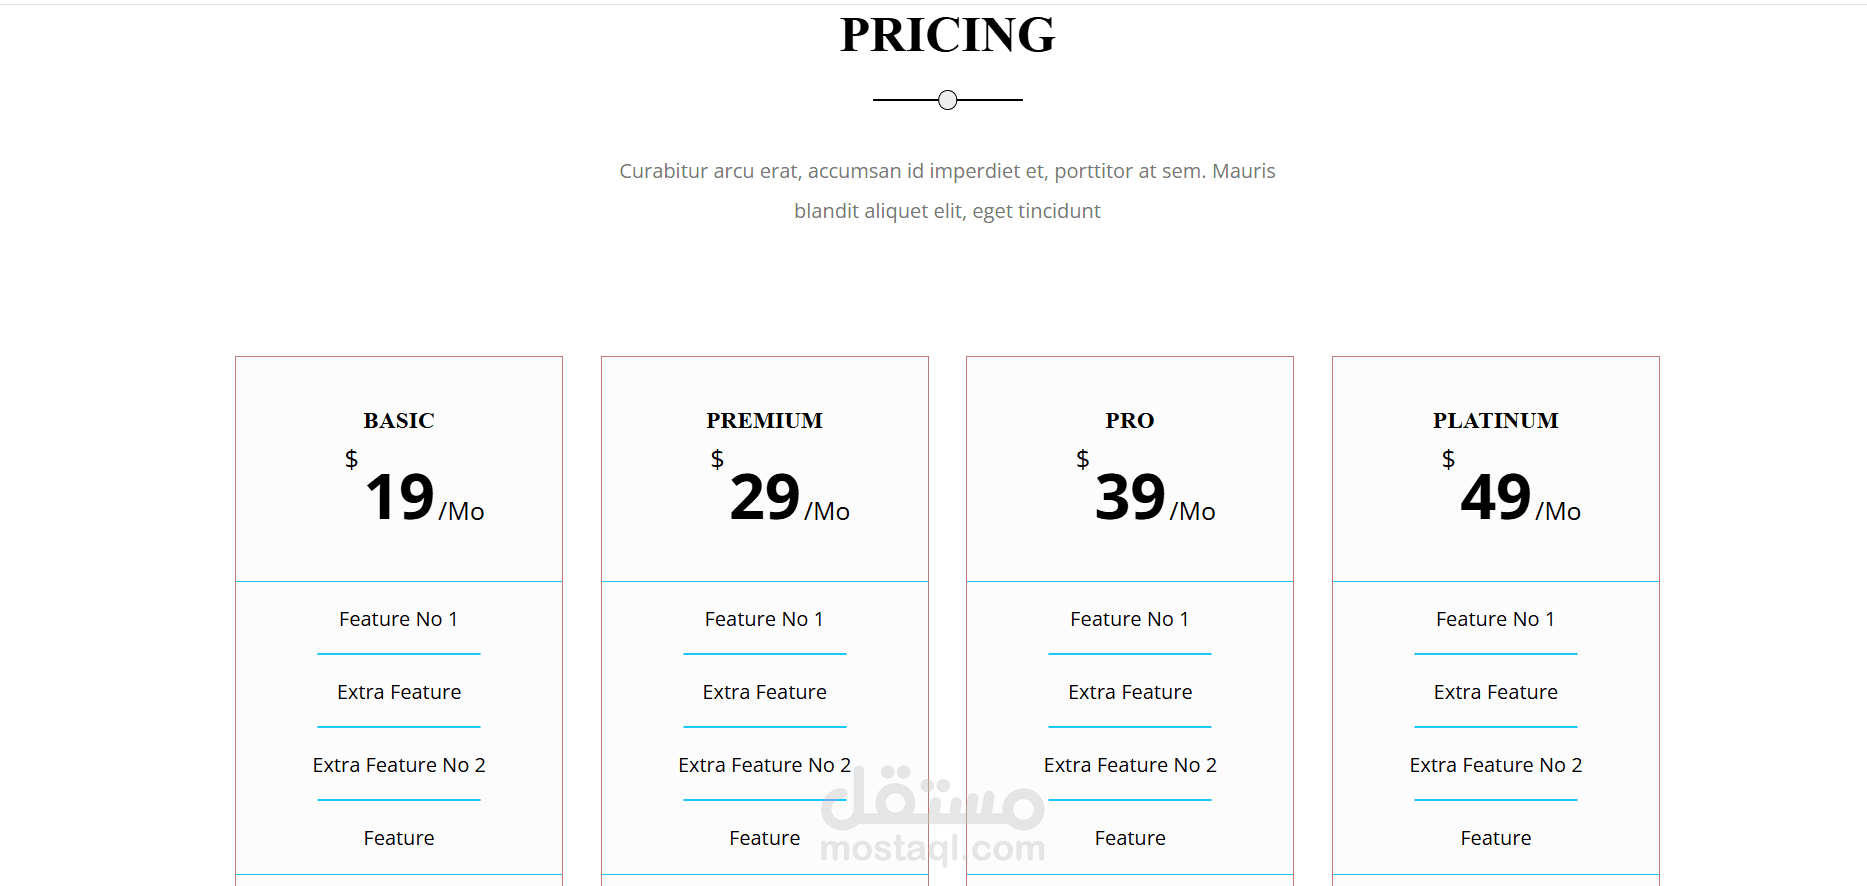Click Extra Feature No 2 in PRO card
Image resolution: width=1867 pixels, height=886 pixels.
(1130, 765)
